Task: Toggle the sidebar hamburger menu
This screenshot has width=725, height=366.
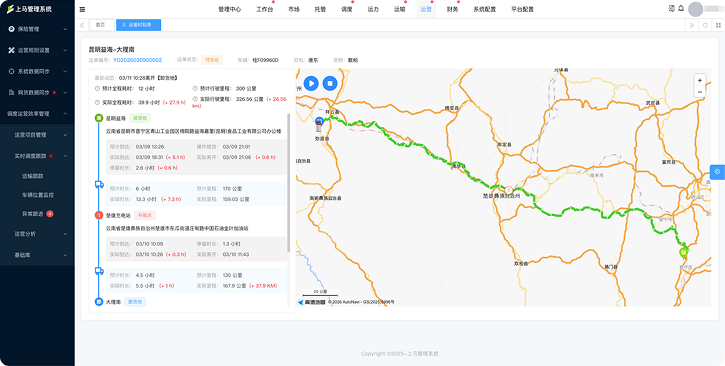Action: point(82,9)
